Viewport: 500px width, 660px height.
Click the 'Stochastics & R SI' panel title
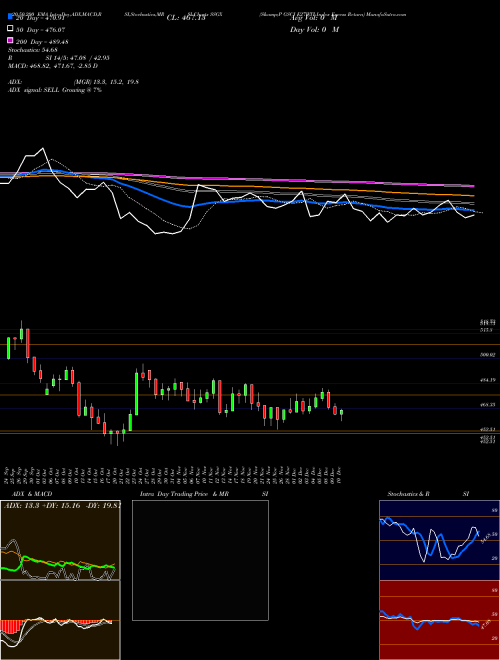point(428,494)
